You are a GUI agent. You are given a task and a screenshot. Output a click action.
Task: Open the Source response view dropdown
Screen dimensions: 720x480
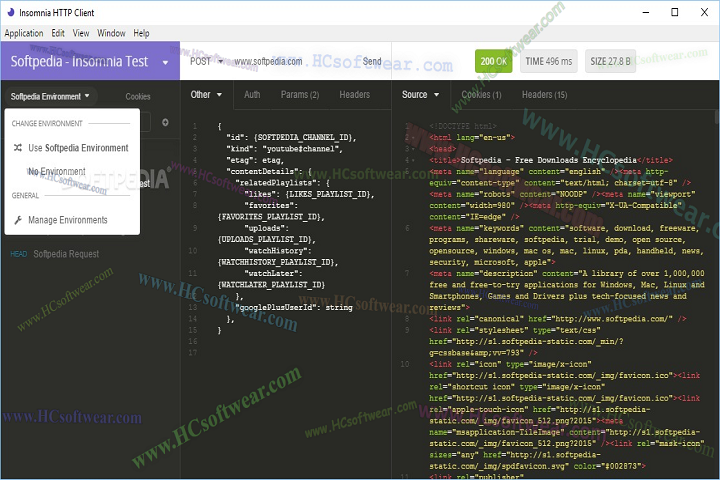(420, 95)
